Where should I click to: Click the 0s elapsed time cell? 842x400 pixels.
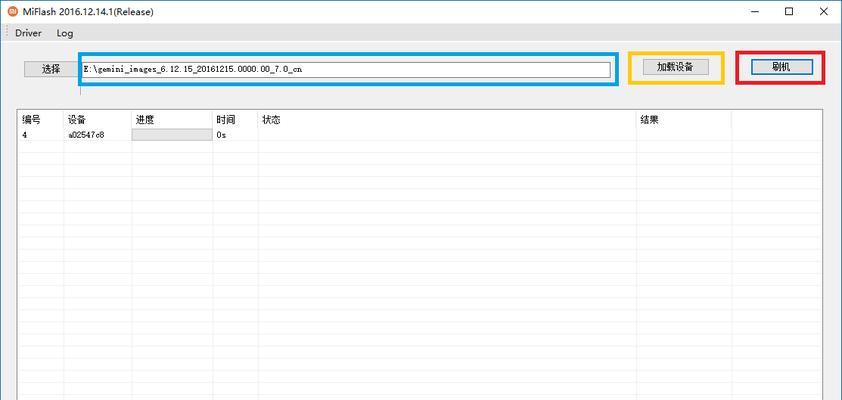pos(221,135)
